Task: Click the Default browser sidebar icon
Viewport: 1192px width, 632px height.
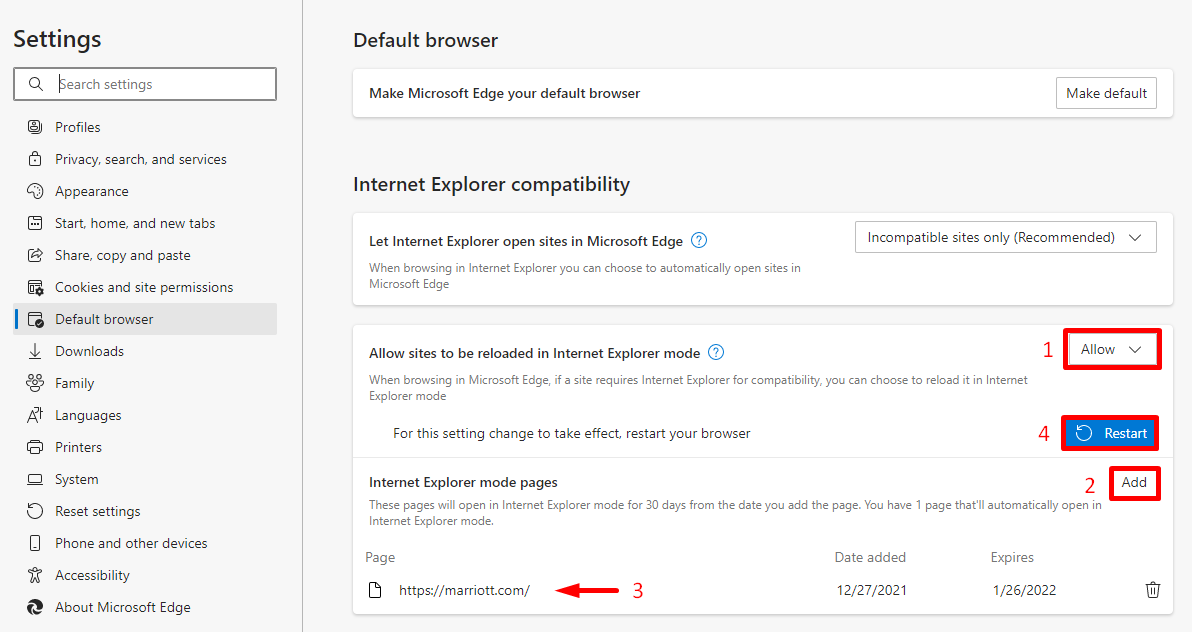Action: (35, 319)
